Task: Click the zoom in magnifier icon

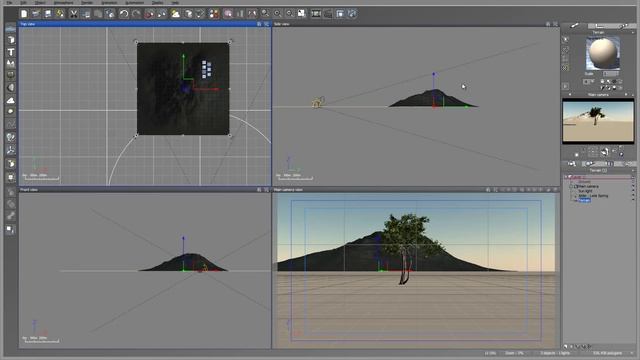Action: click(277, 14)
